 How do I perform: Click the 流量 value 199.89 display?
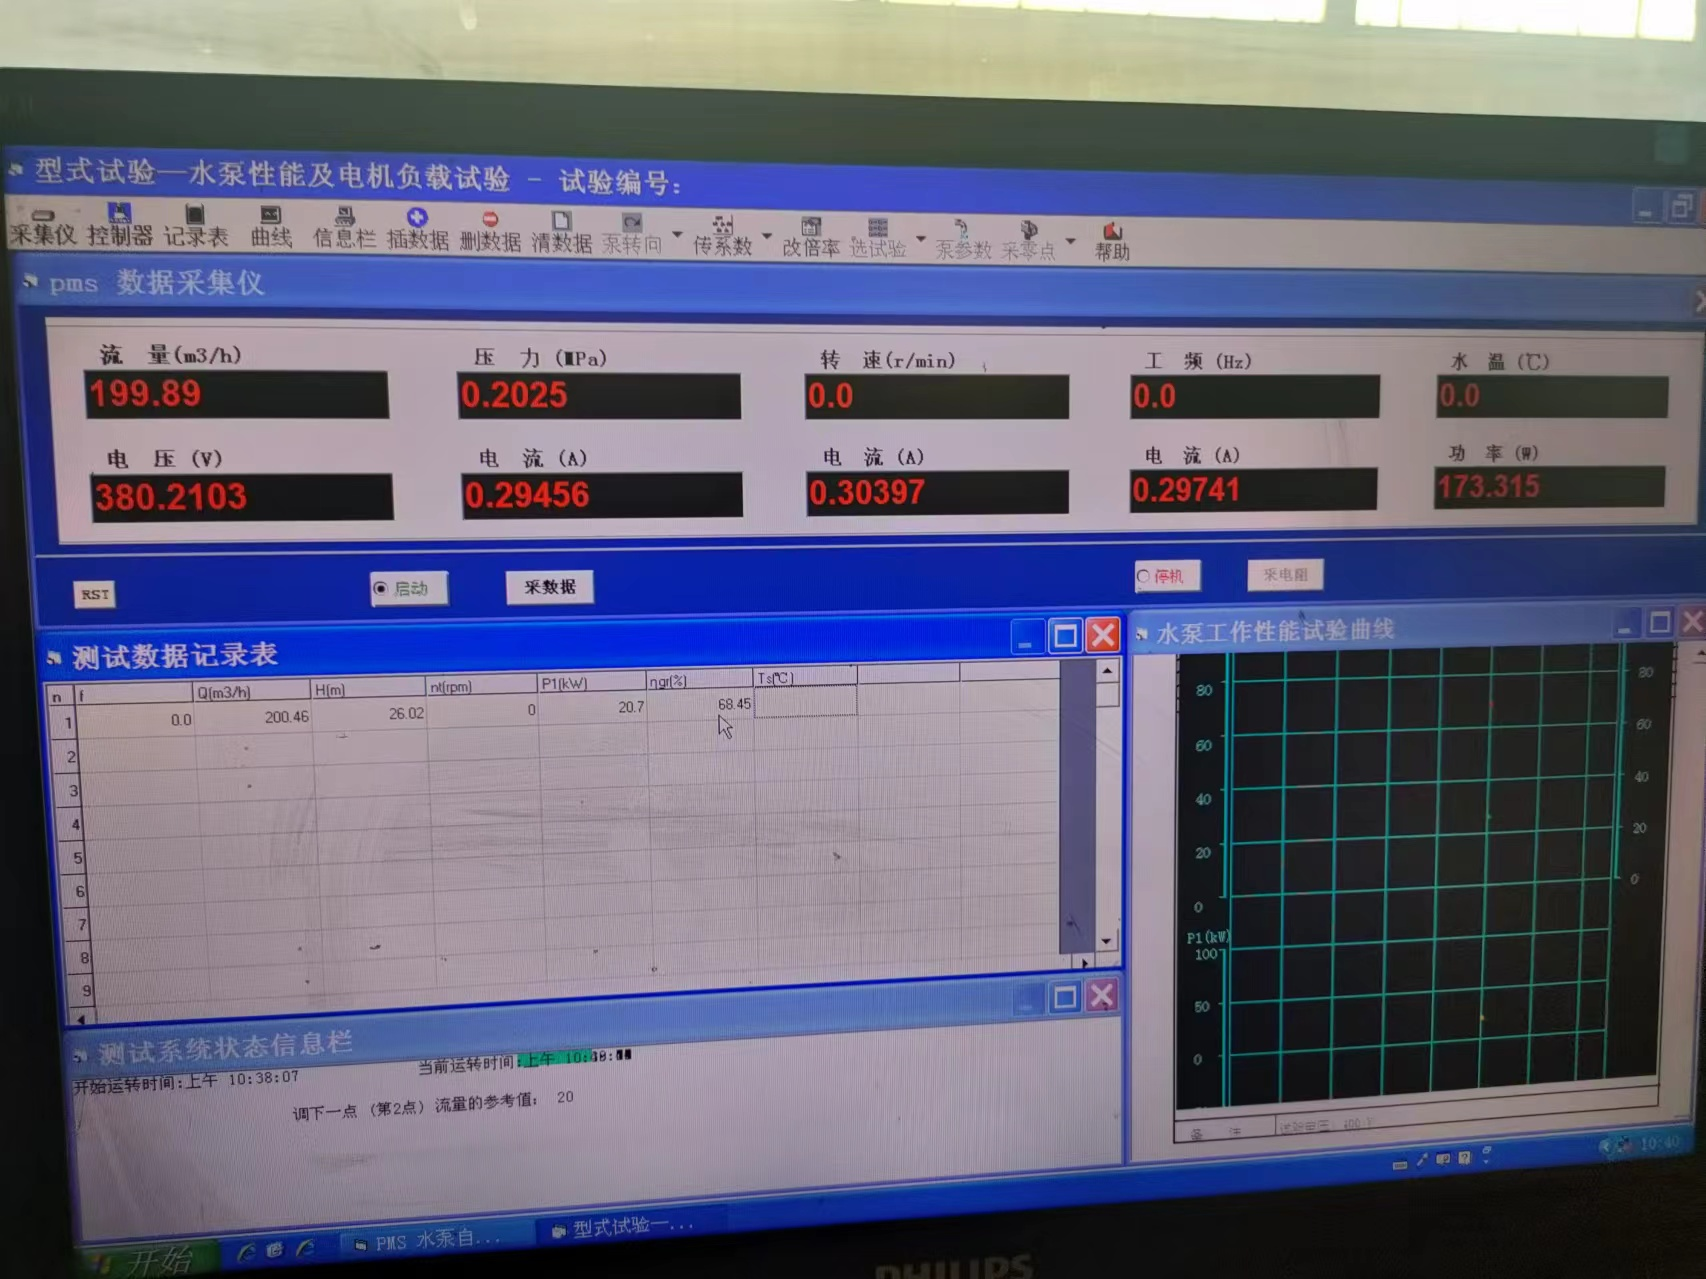pyautogui.click(x=237, y=394)
